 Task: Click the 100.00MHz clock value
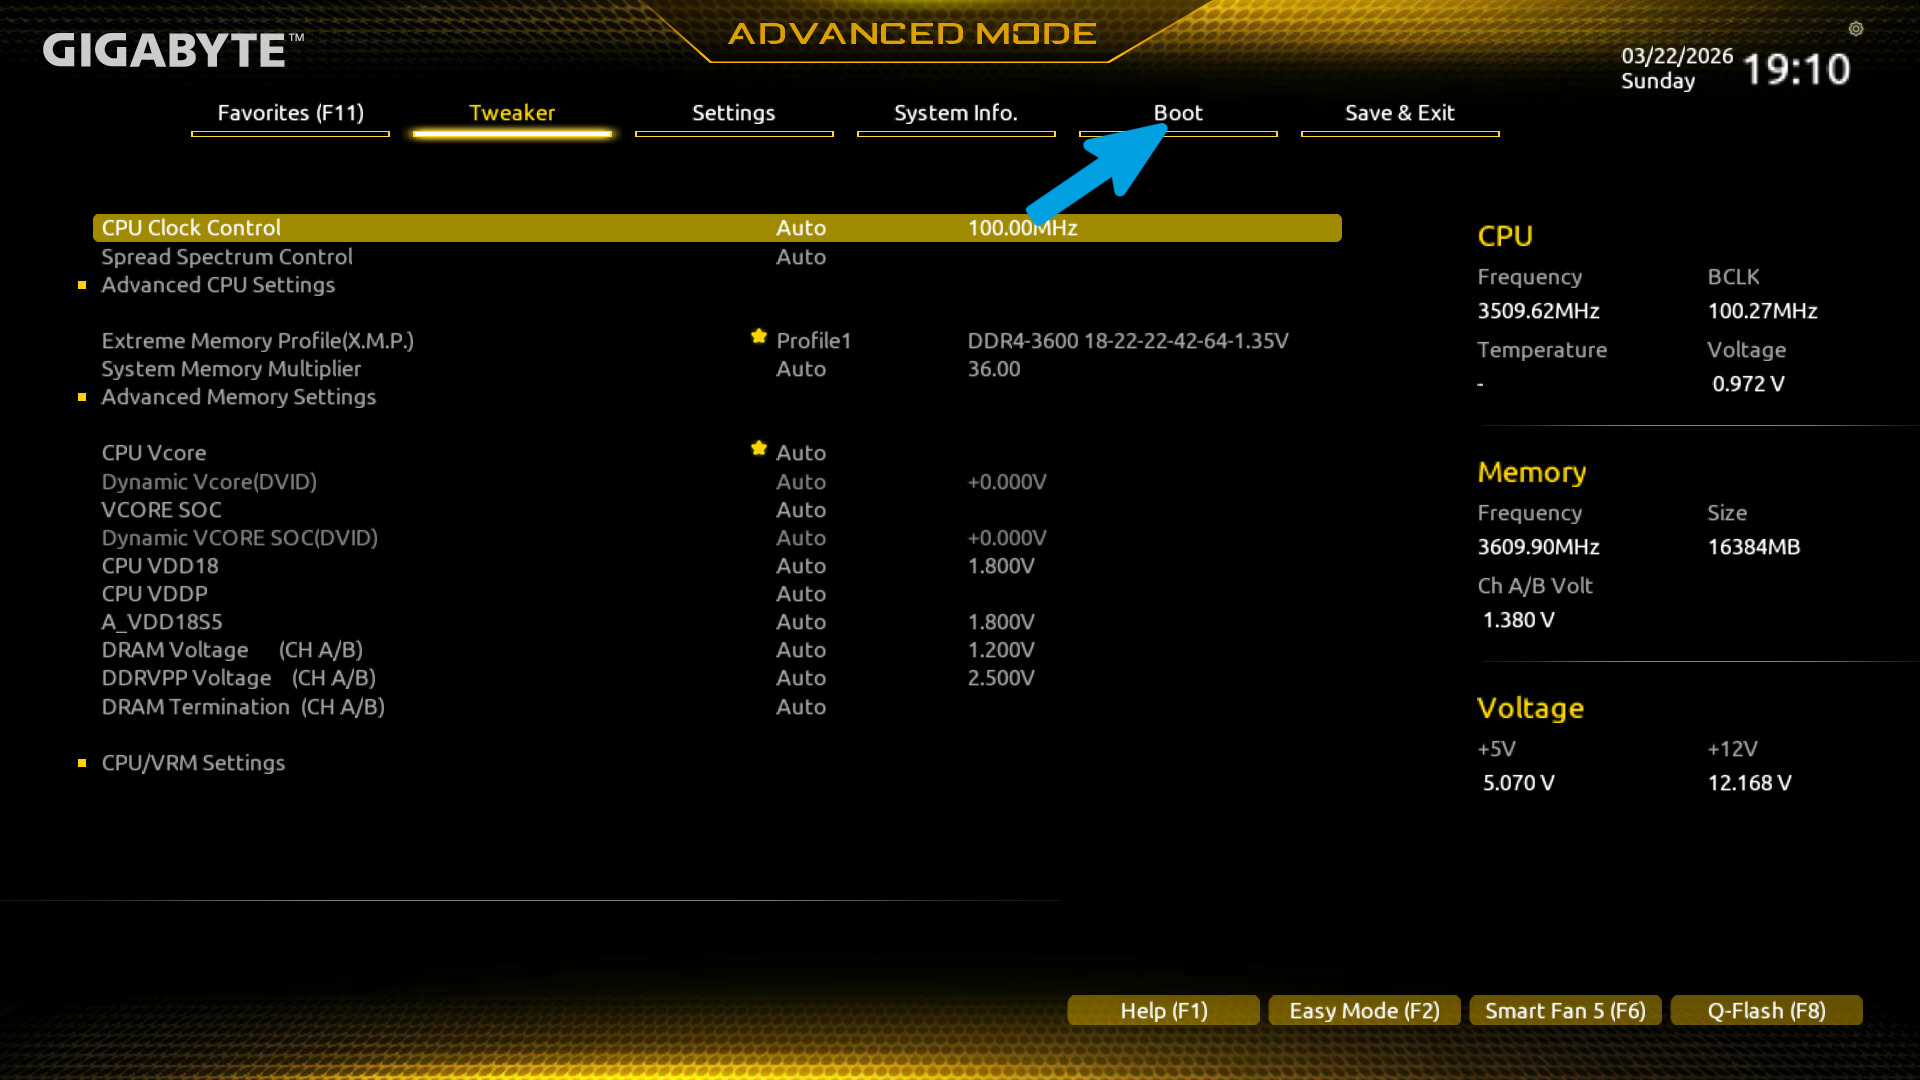[x=1022, y=228]
